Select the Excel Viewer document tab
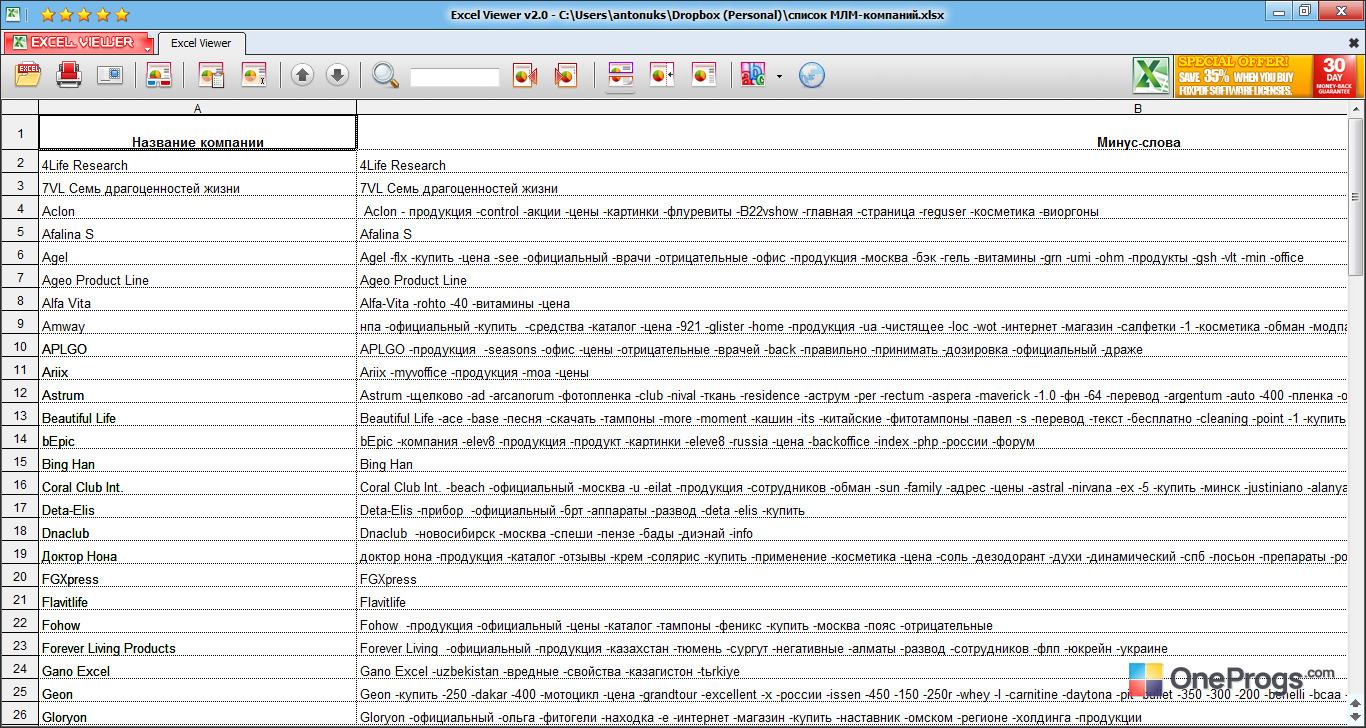 tap(201, 43)
